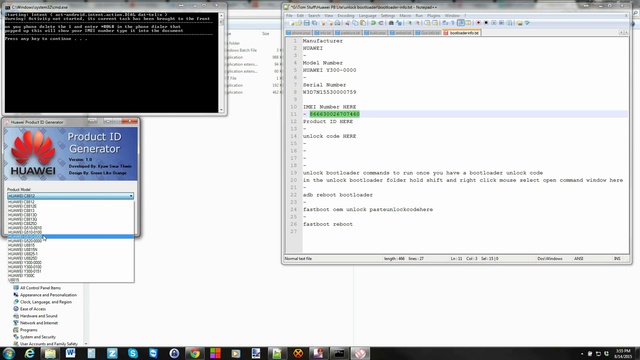This screenshot has width=640, height=360.
Task: Click the highlighted IMEI number on line 11
Action: [335, 114]
